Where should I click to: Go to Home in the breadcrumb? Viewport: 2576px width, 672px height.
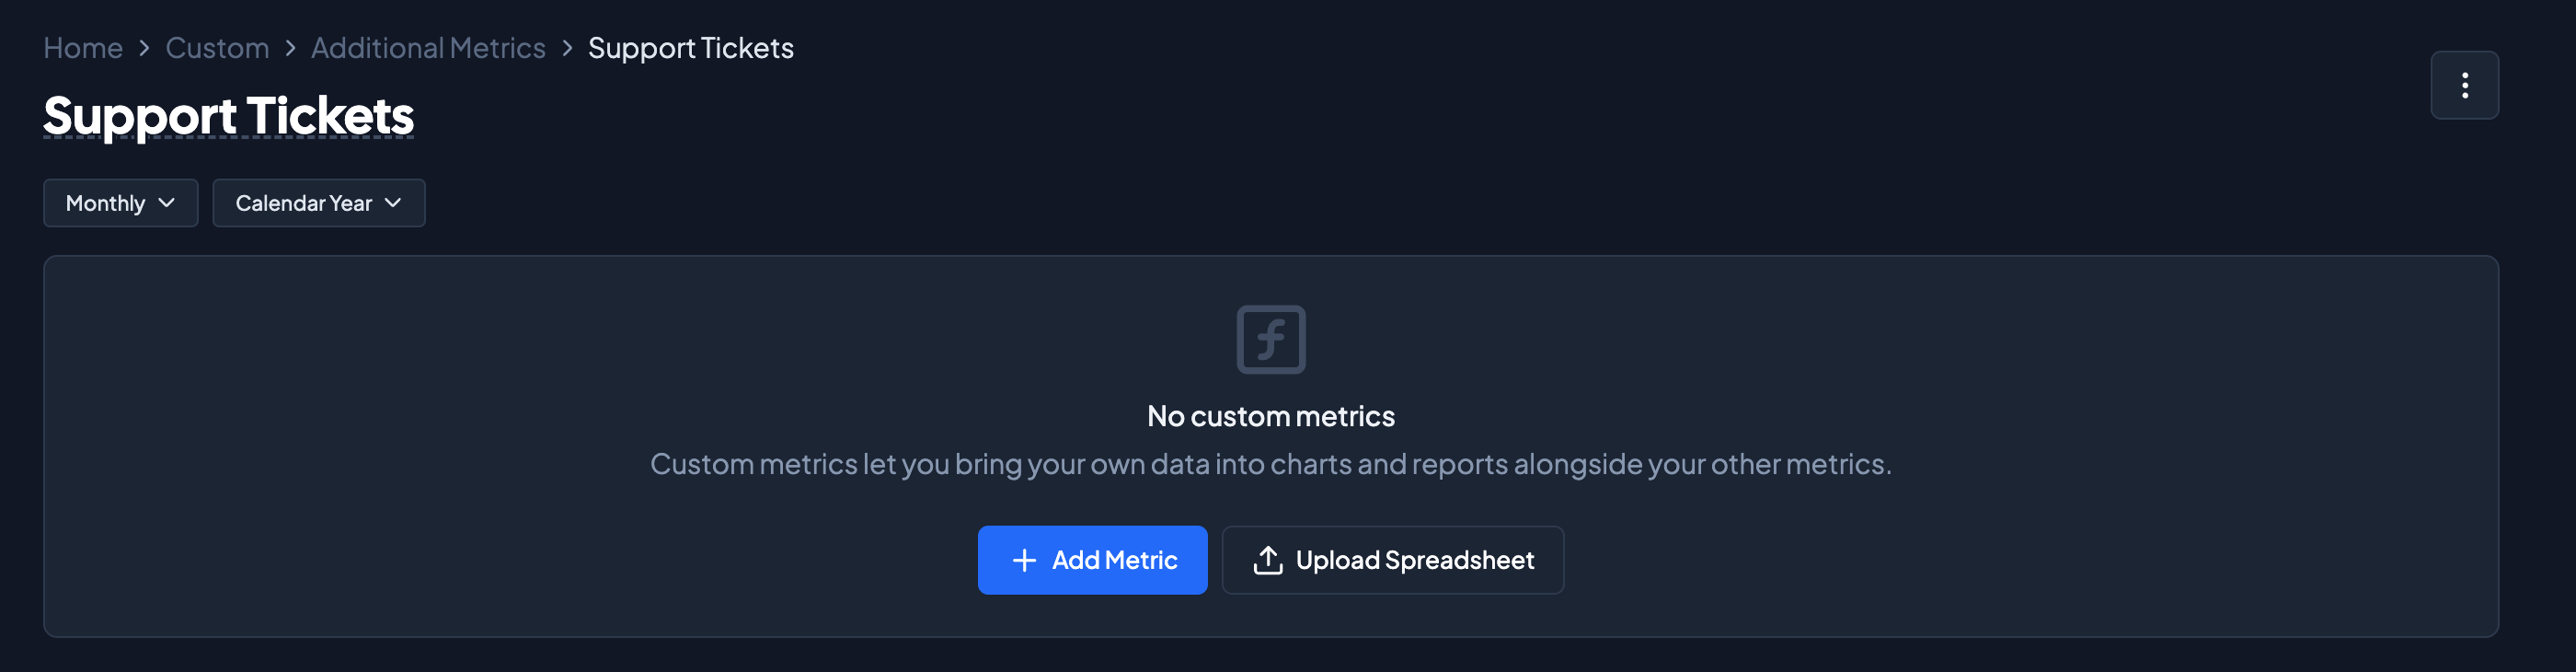(83, 48)
